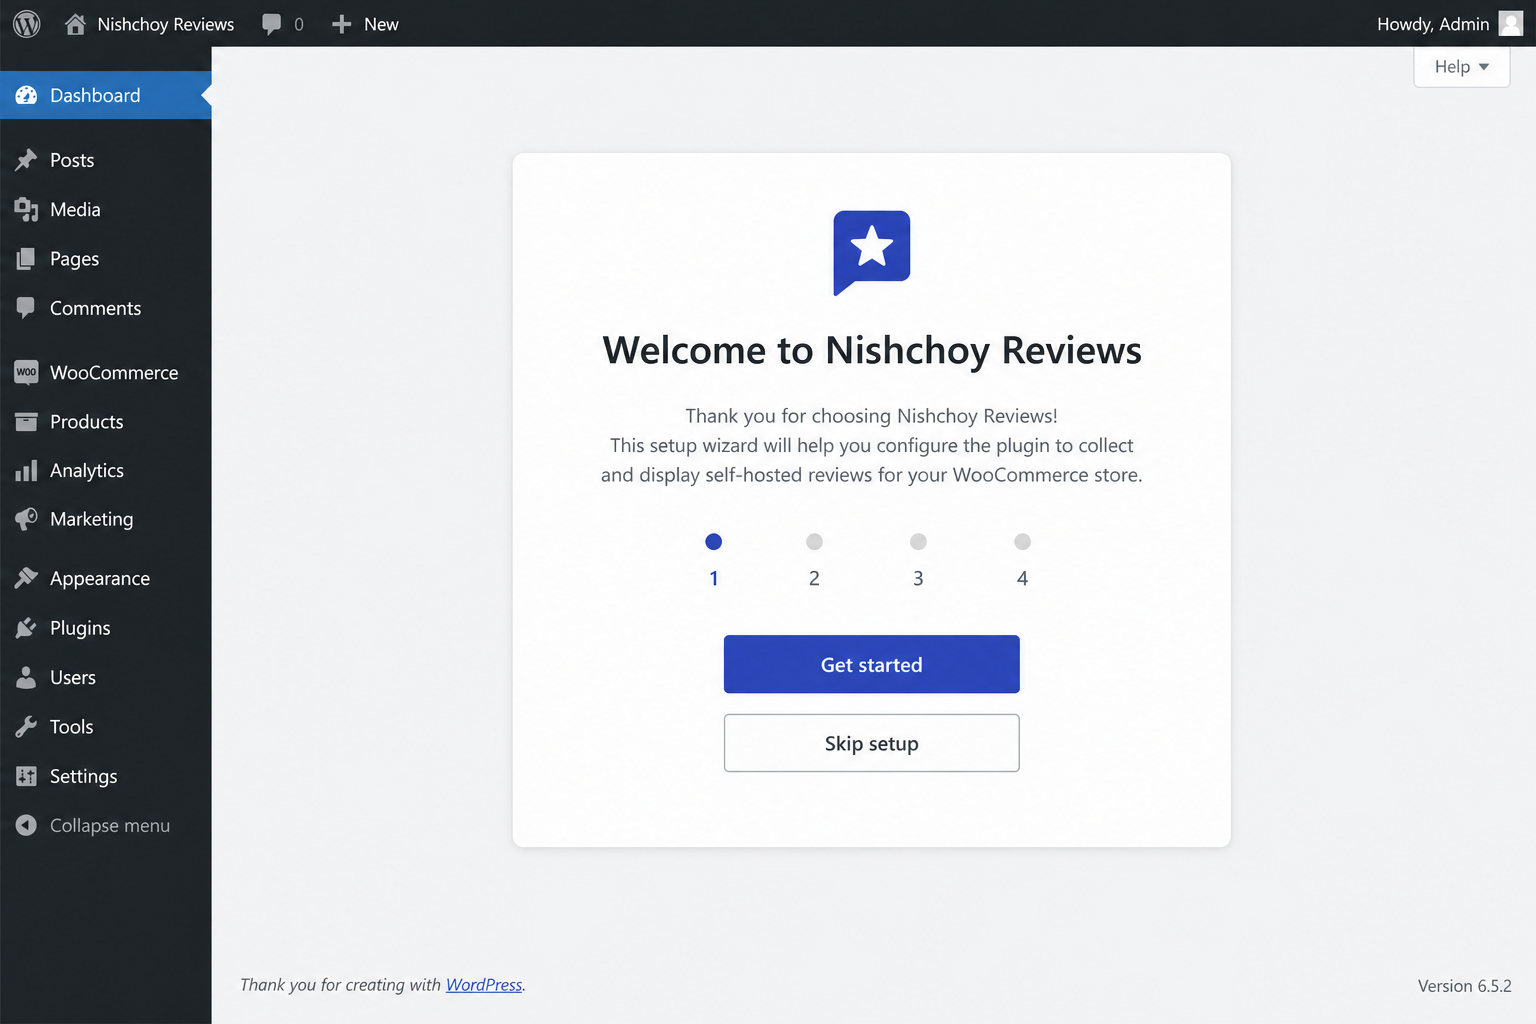
Task: Click the Products menu label
Action: click(87, 422)
